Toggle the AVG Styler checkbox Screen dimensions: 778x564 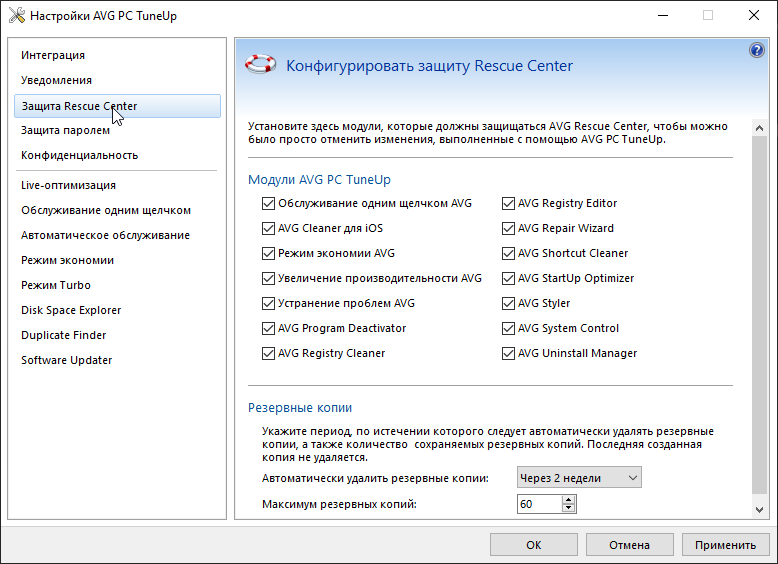pos(508,303)
